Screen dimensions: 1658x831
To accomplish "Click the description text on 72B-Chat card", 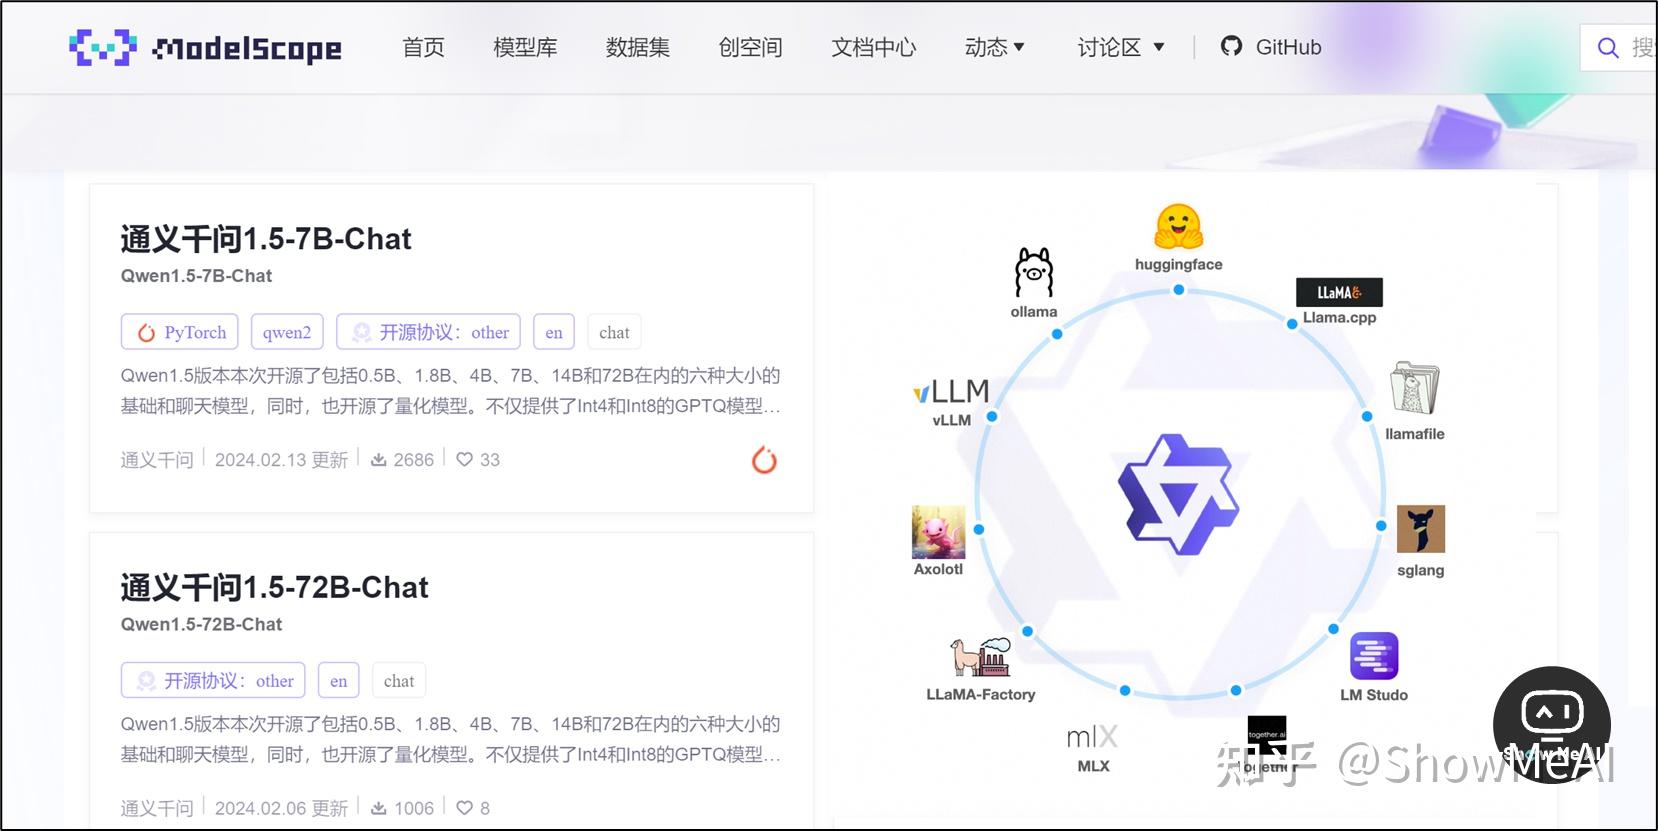I will coord(450,739).
